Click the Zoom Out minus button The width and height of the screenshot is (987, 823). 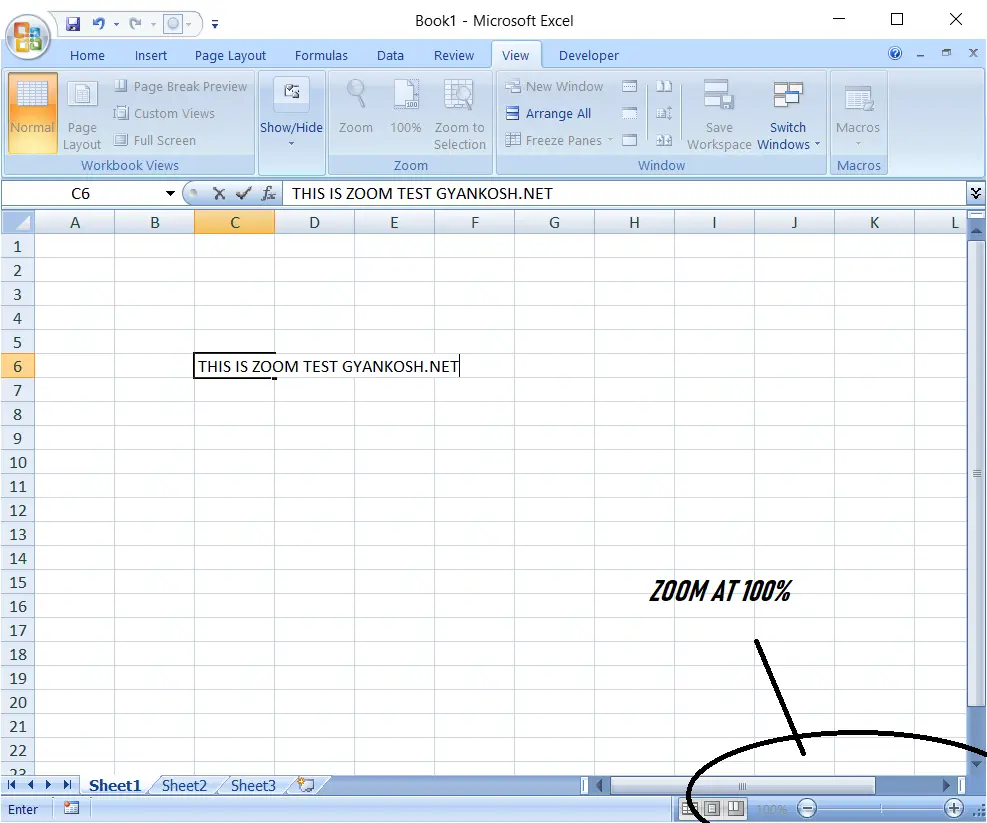click(x=806, y=808)
